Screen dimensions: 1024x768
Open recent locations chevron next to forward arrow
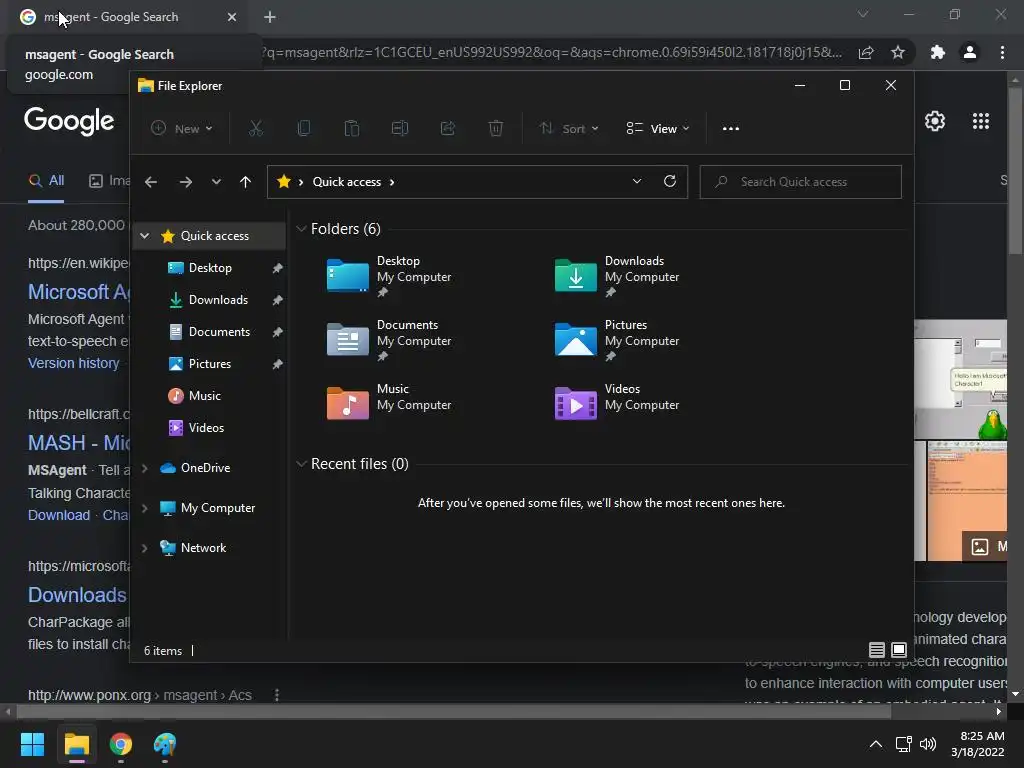click(216, 182)
